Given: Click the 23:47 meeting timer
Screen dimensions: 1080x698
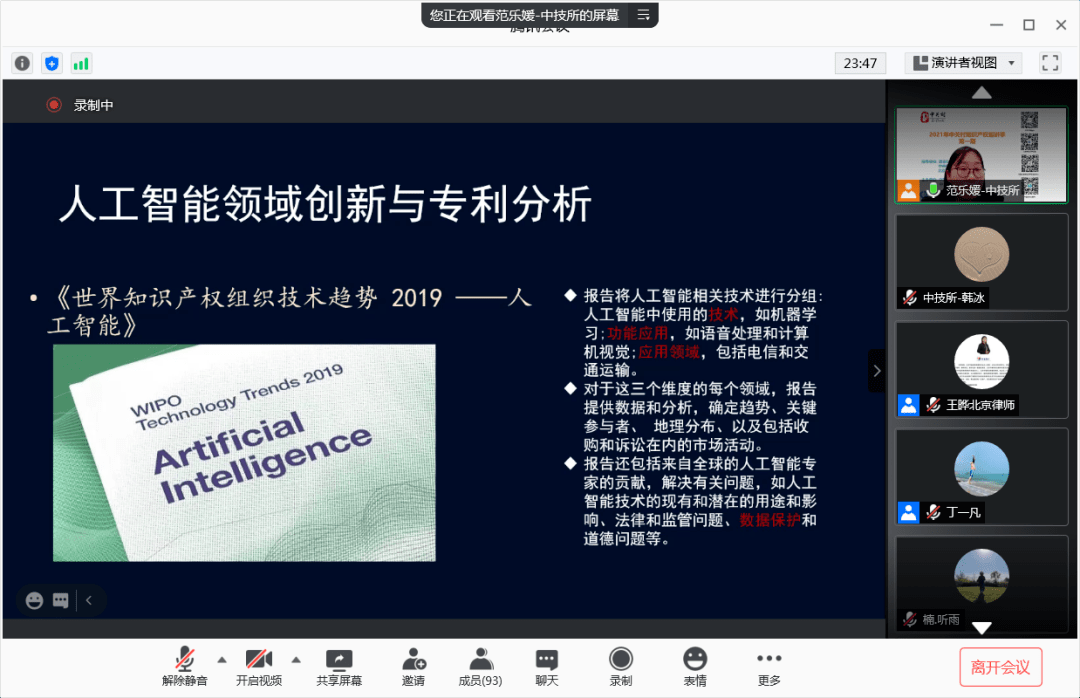Looking at the screenshot, I should coord(859,62).
